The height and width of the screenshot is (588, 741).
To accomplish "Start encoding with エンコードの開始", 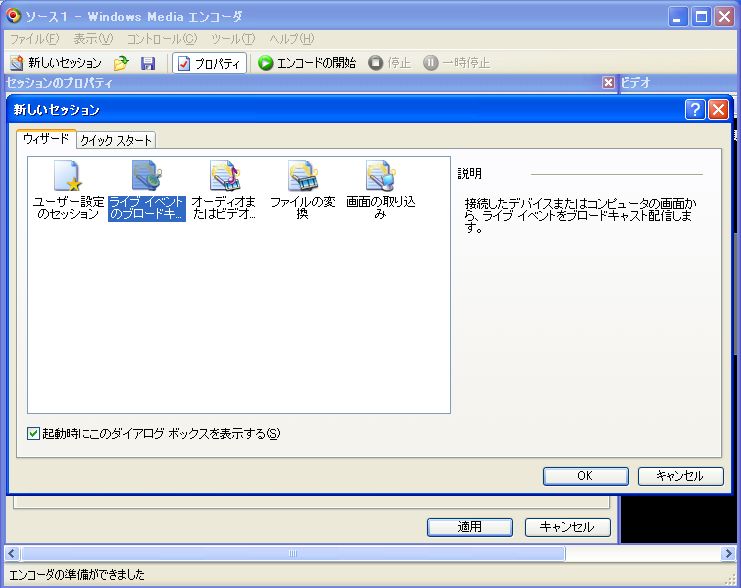I will click(306, 63).
